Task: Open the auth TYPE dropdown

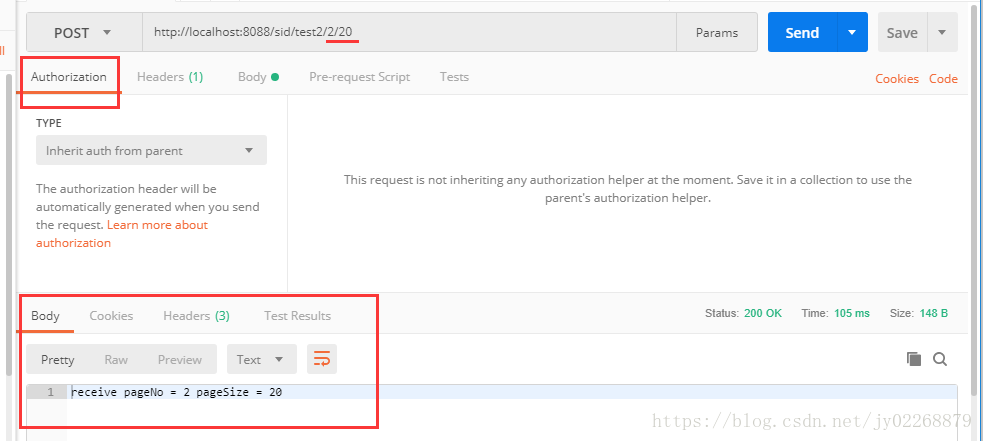Action: [x=151, y=151]
